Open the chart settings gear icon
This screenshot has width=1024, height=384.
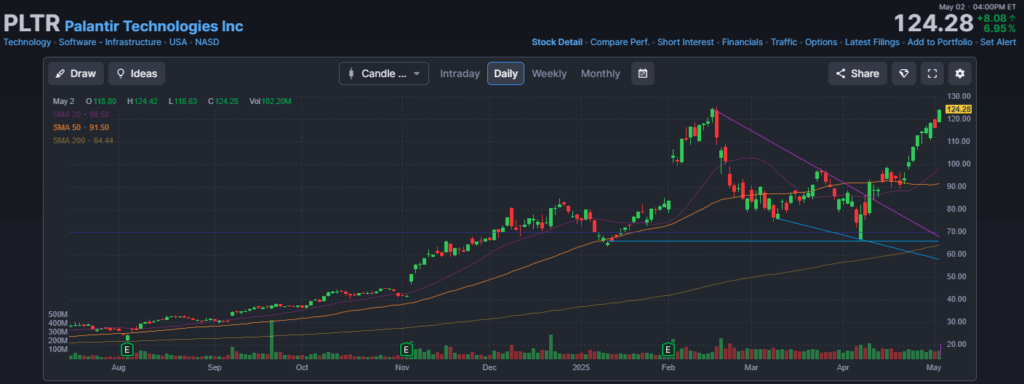point(959,74)
